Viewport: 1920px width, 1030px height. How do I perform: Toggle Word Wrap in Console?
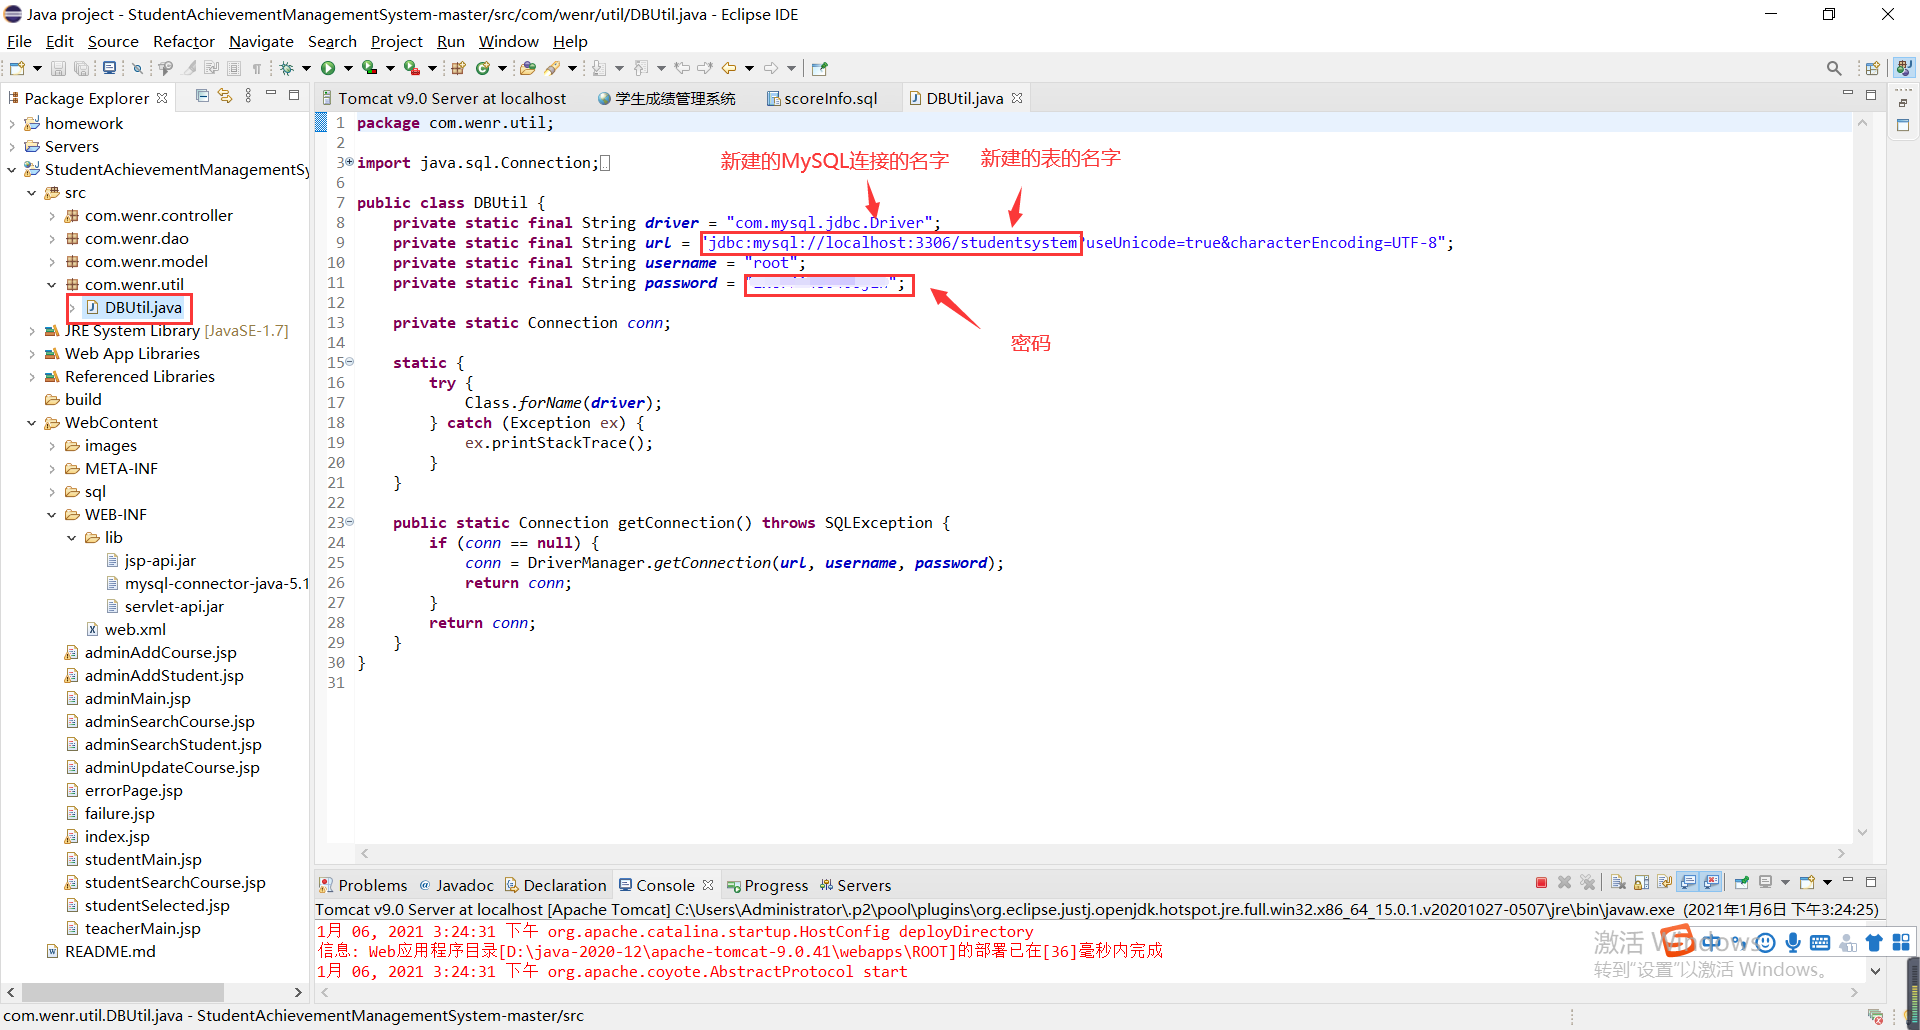pos(1665,882)
